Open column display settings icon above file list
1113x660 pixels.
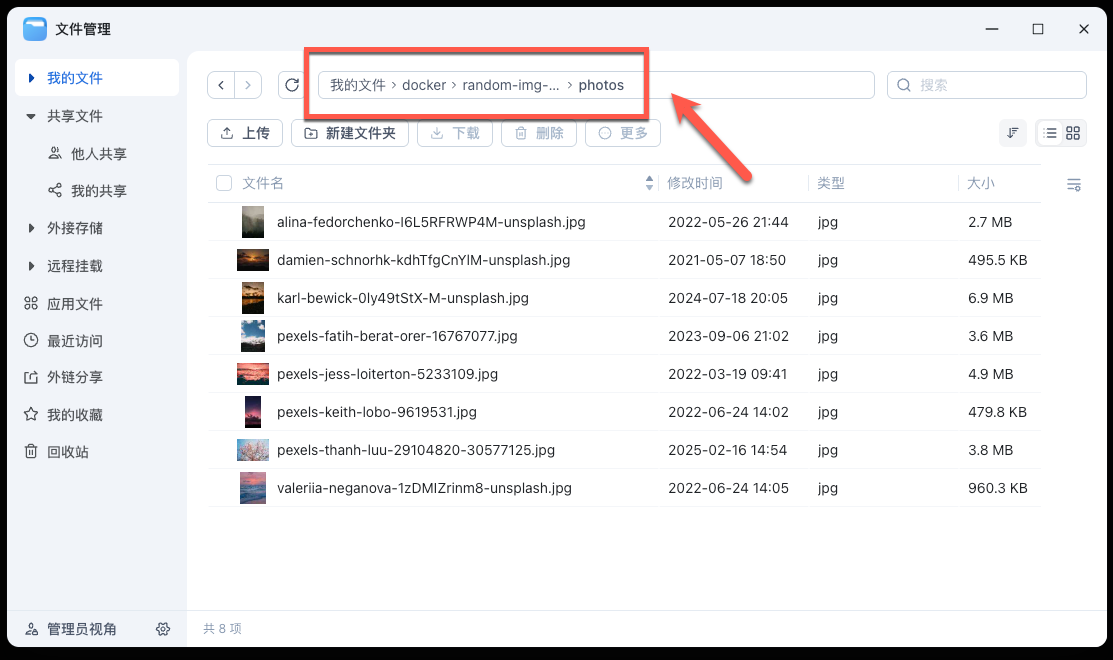pyautogui.click(x=1074, y=184)
